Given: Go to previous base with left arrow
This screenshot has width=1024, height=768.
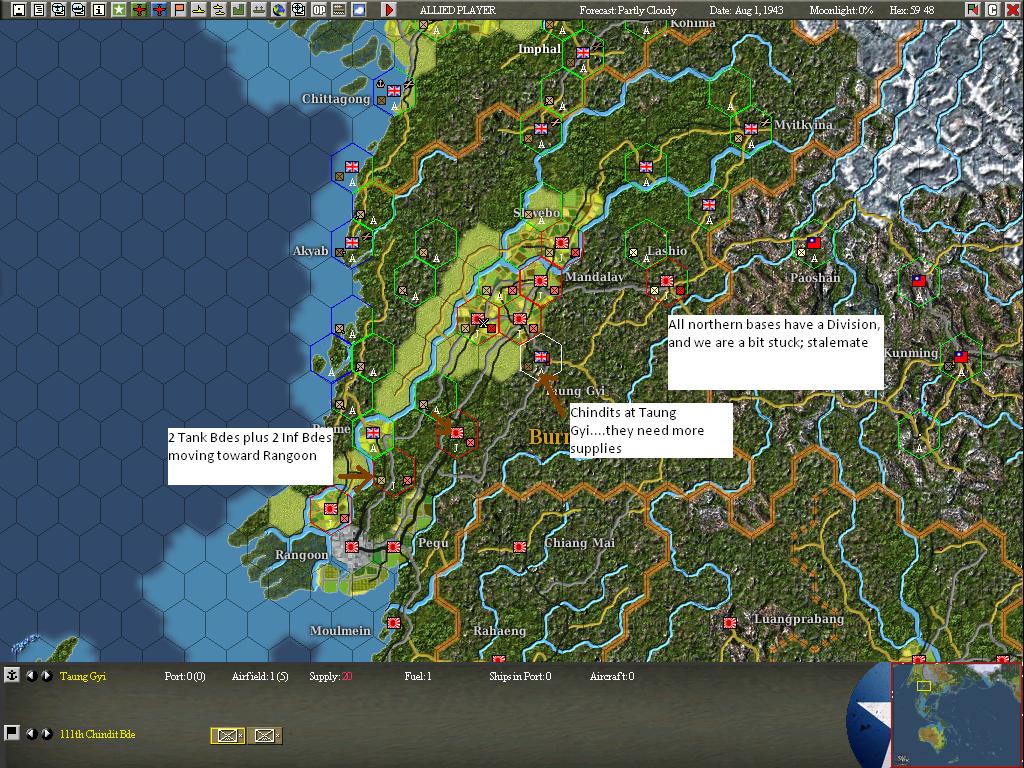Looking at the screenshot, I should (31, 676).
